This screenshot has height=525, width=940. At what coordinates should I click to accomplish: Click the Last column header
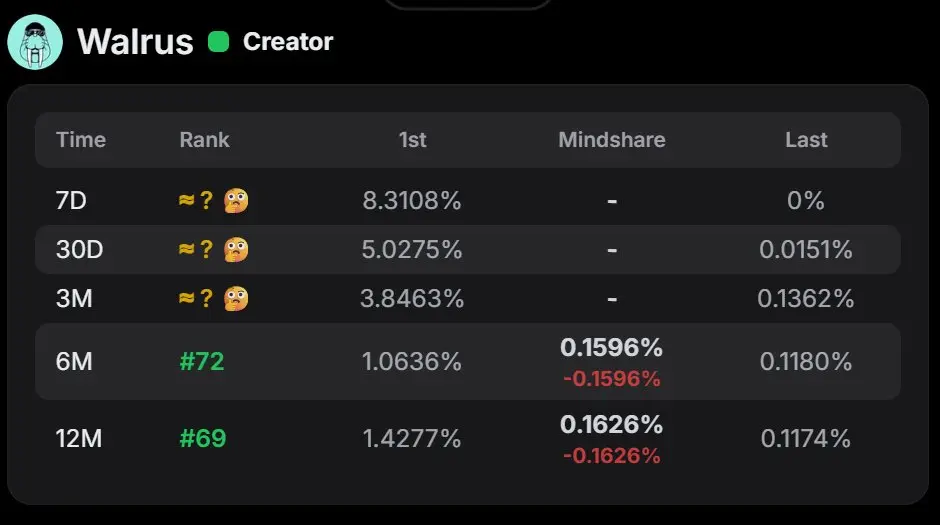pyautogui.click(x=806, y=140)
